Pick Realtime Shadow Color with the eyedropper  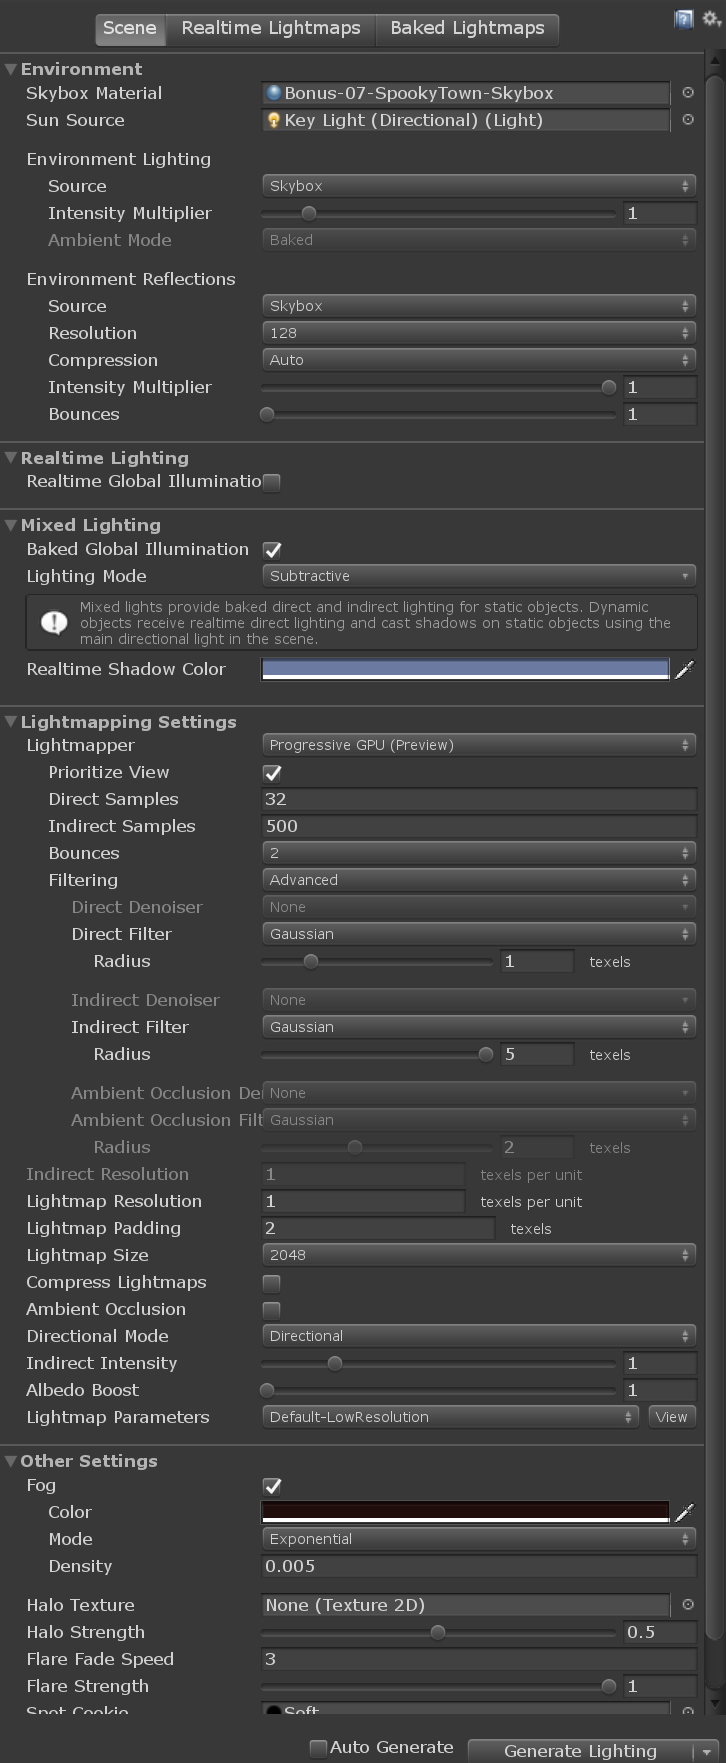pos(684,670)
